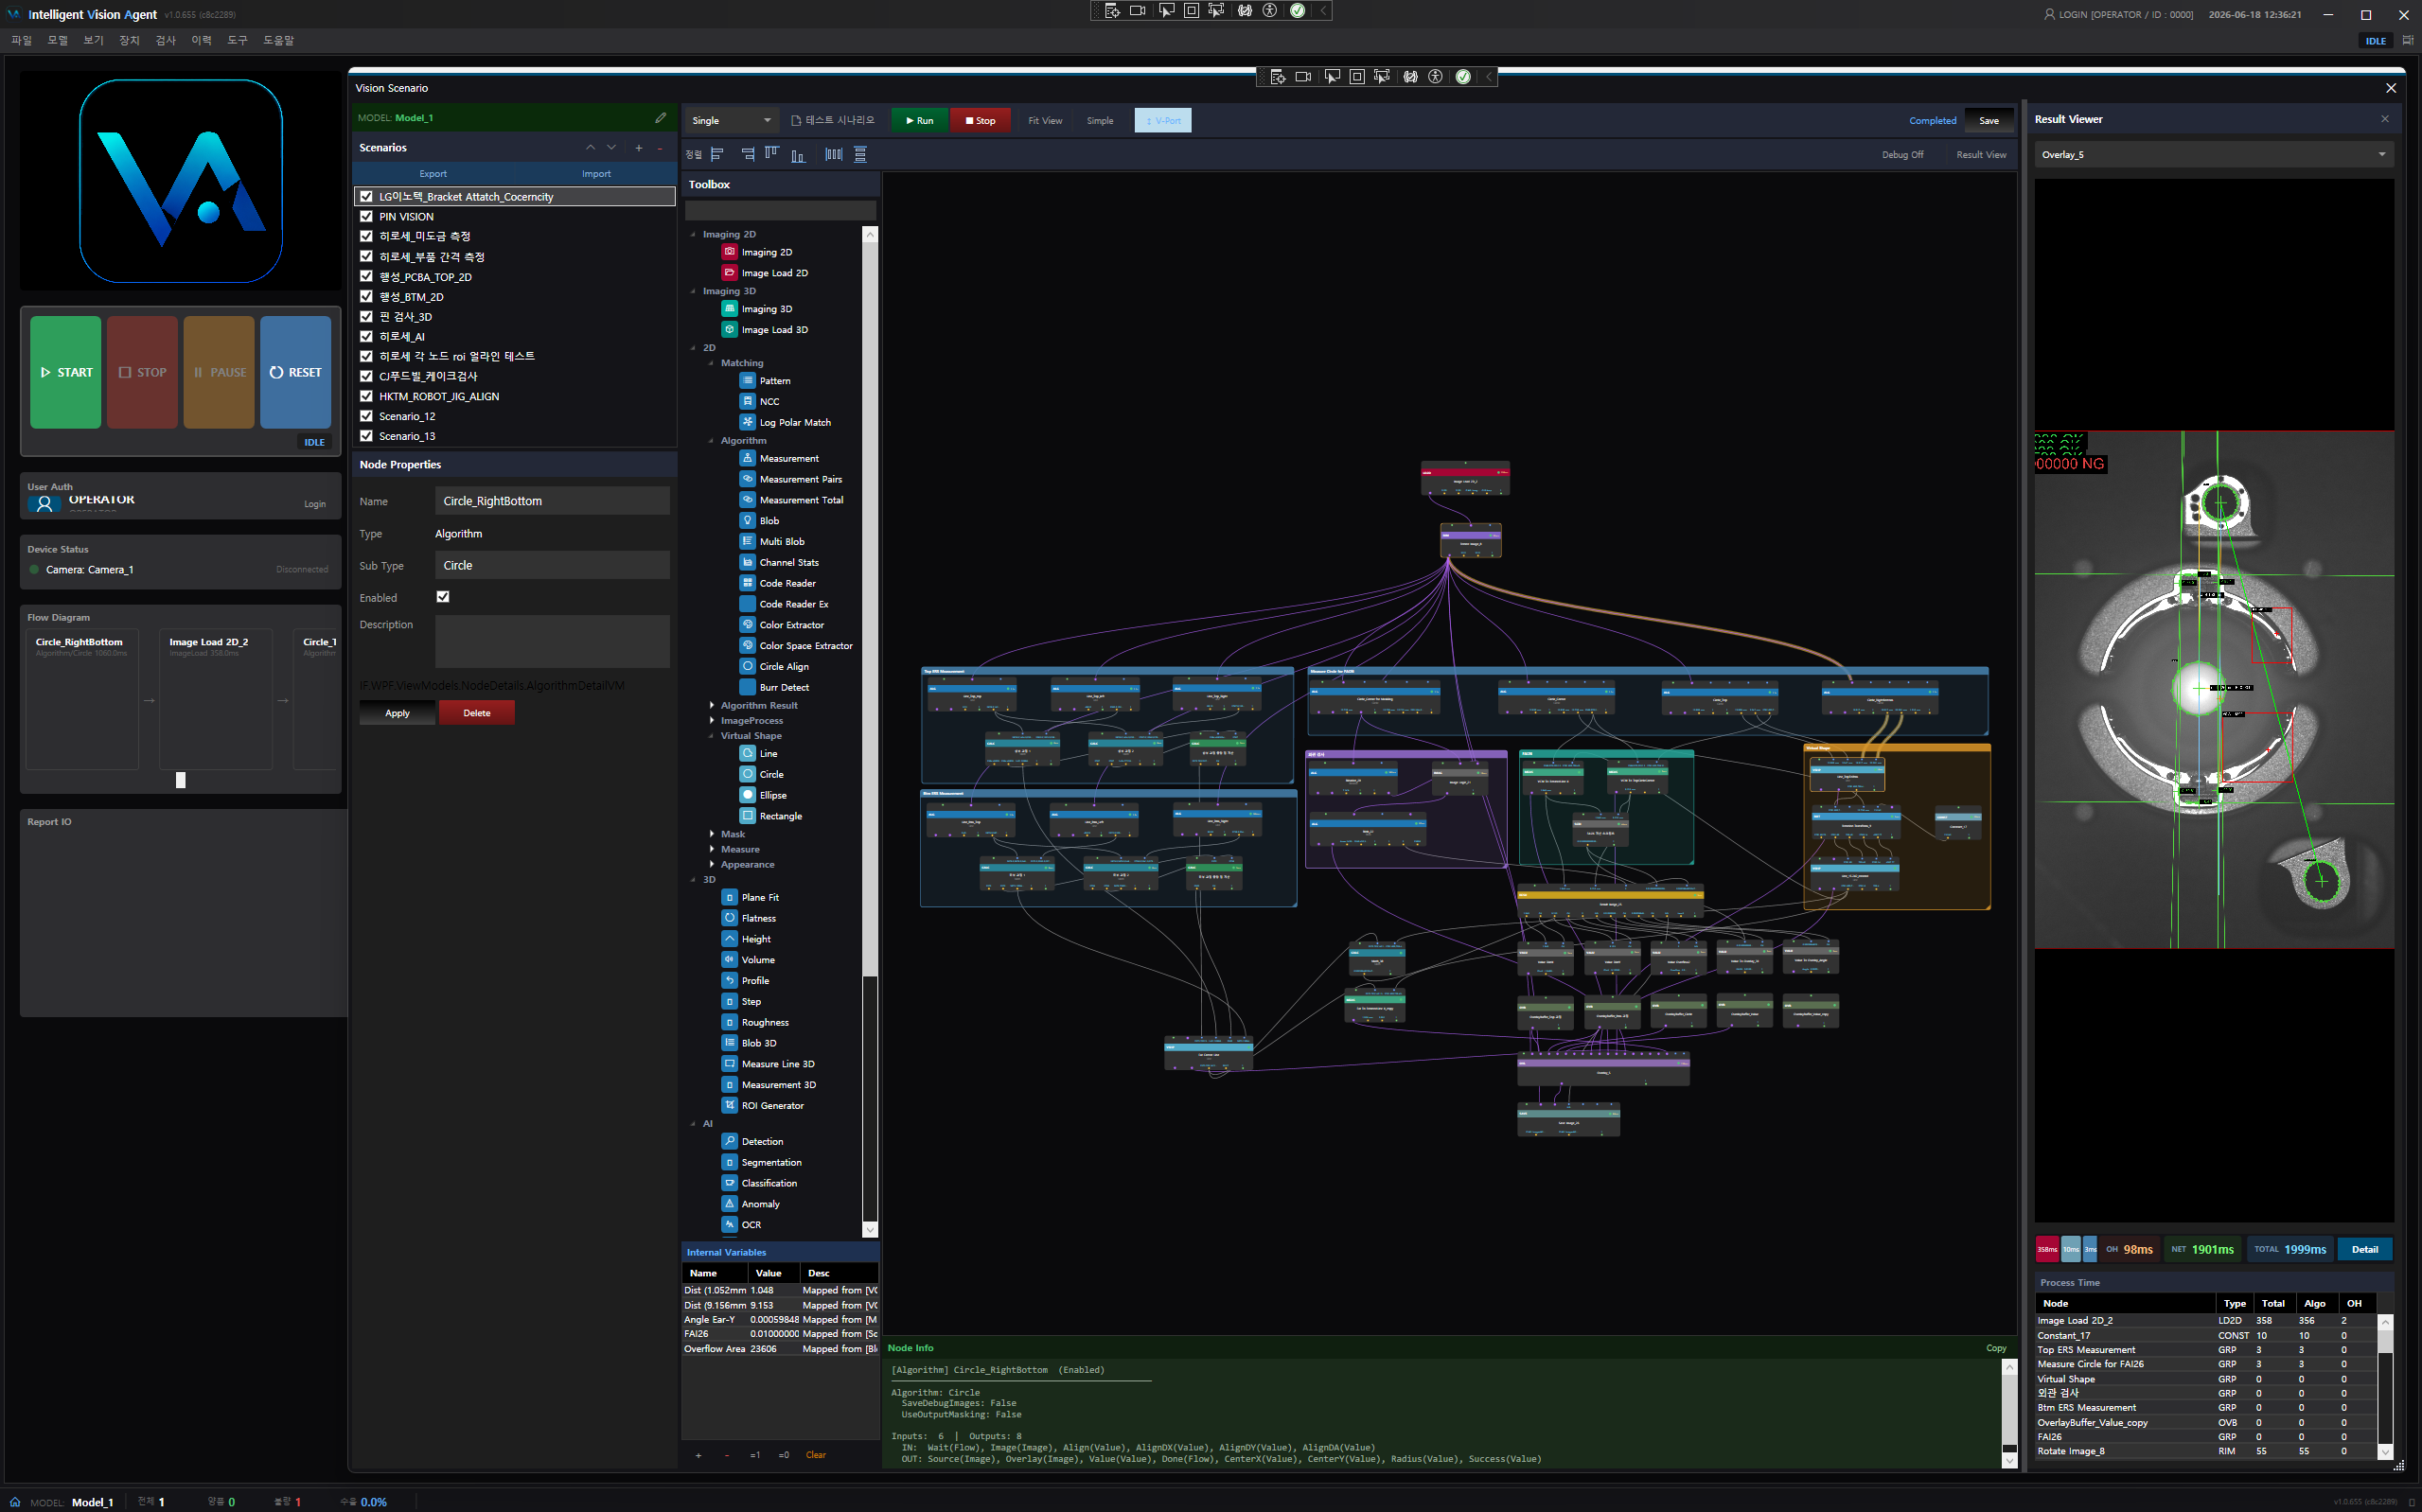This screenshot has width=2422, height=1512.
Task: Click the align left edges icon
Action: 717,154
